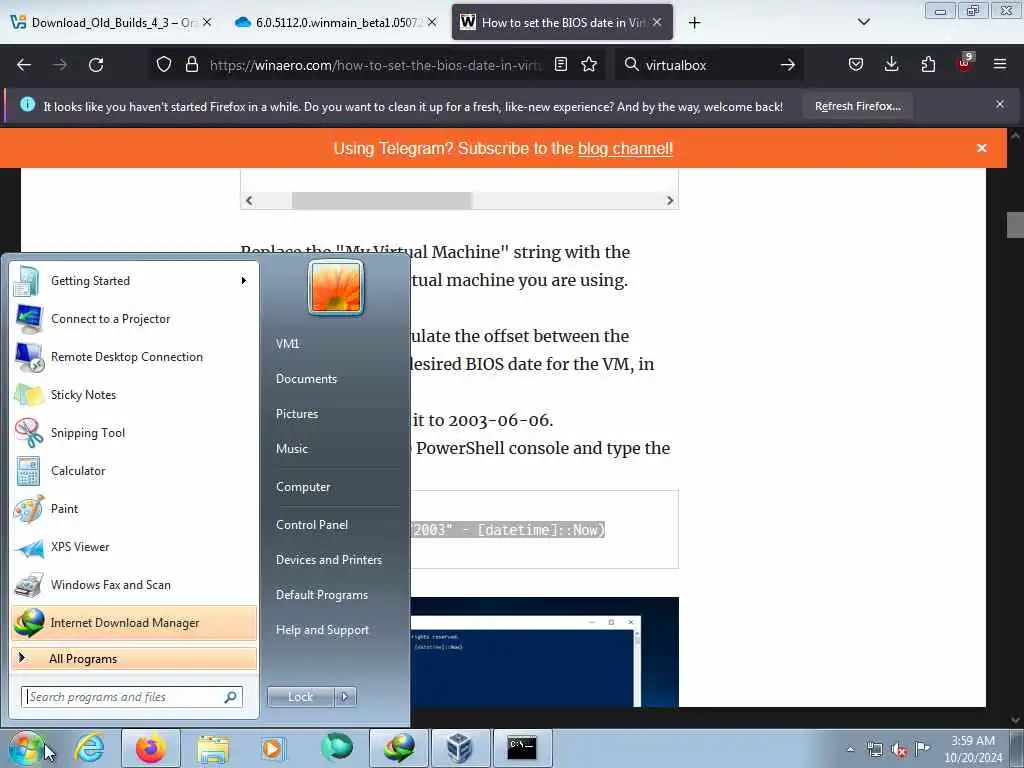Close the Download_Old_Builds tab
The width and height of the screenshot is (1024, 768).
(207, 22)
